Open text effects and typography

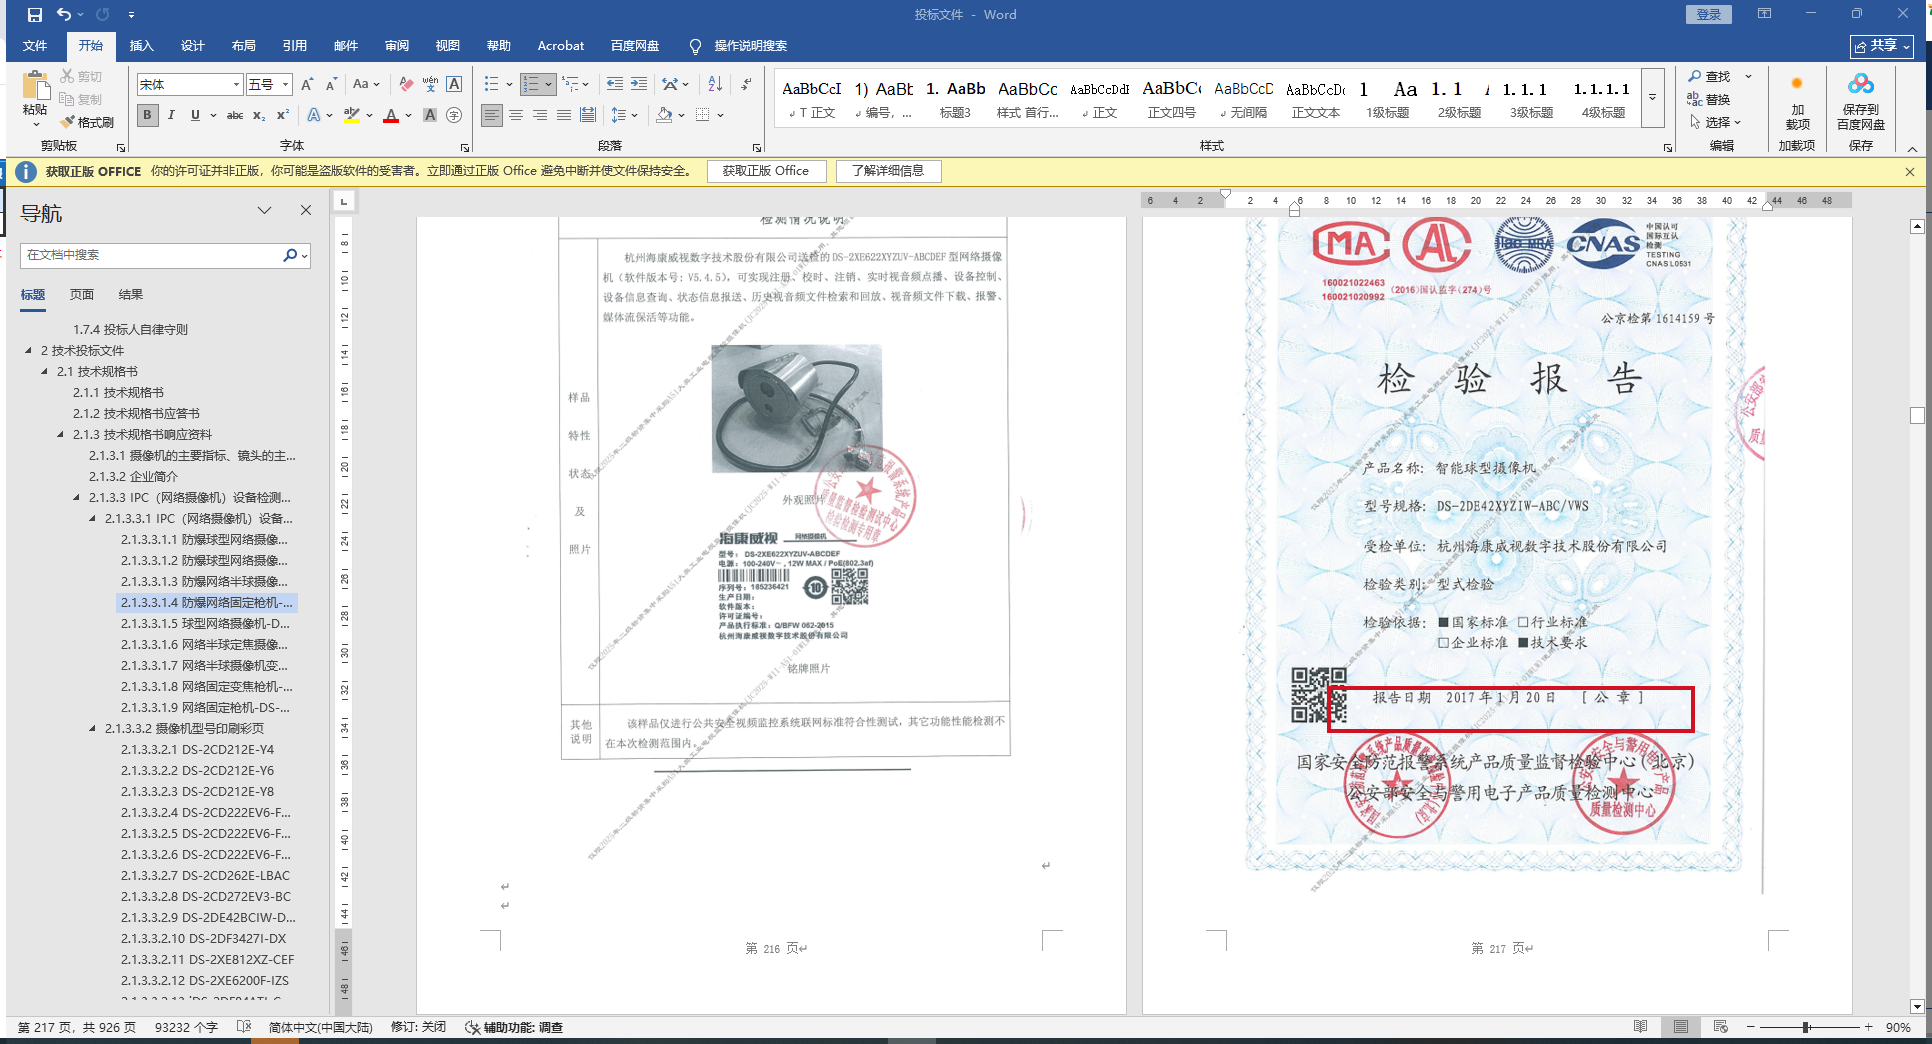pos(314,115)
